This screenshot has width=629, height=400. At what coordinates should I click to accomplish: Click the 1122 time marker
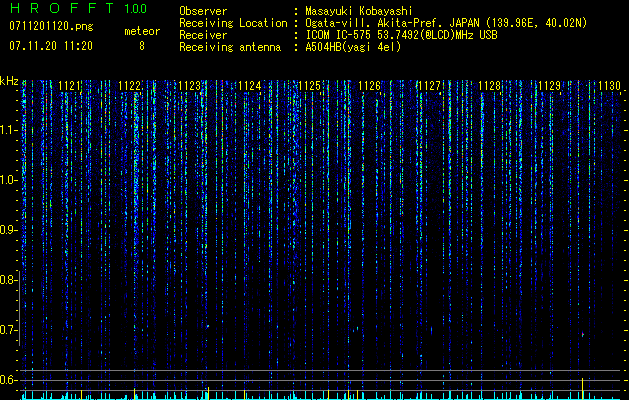[130, 86]
